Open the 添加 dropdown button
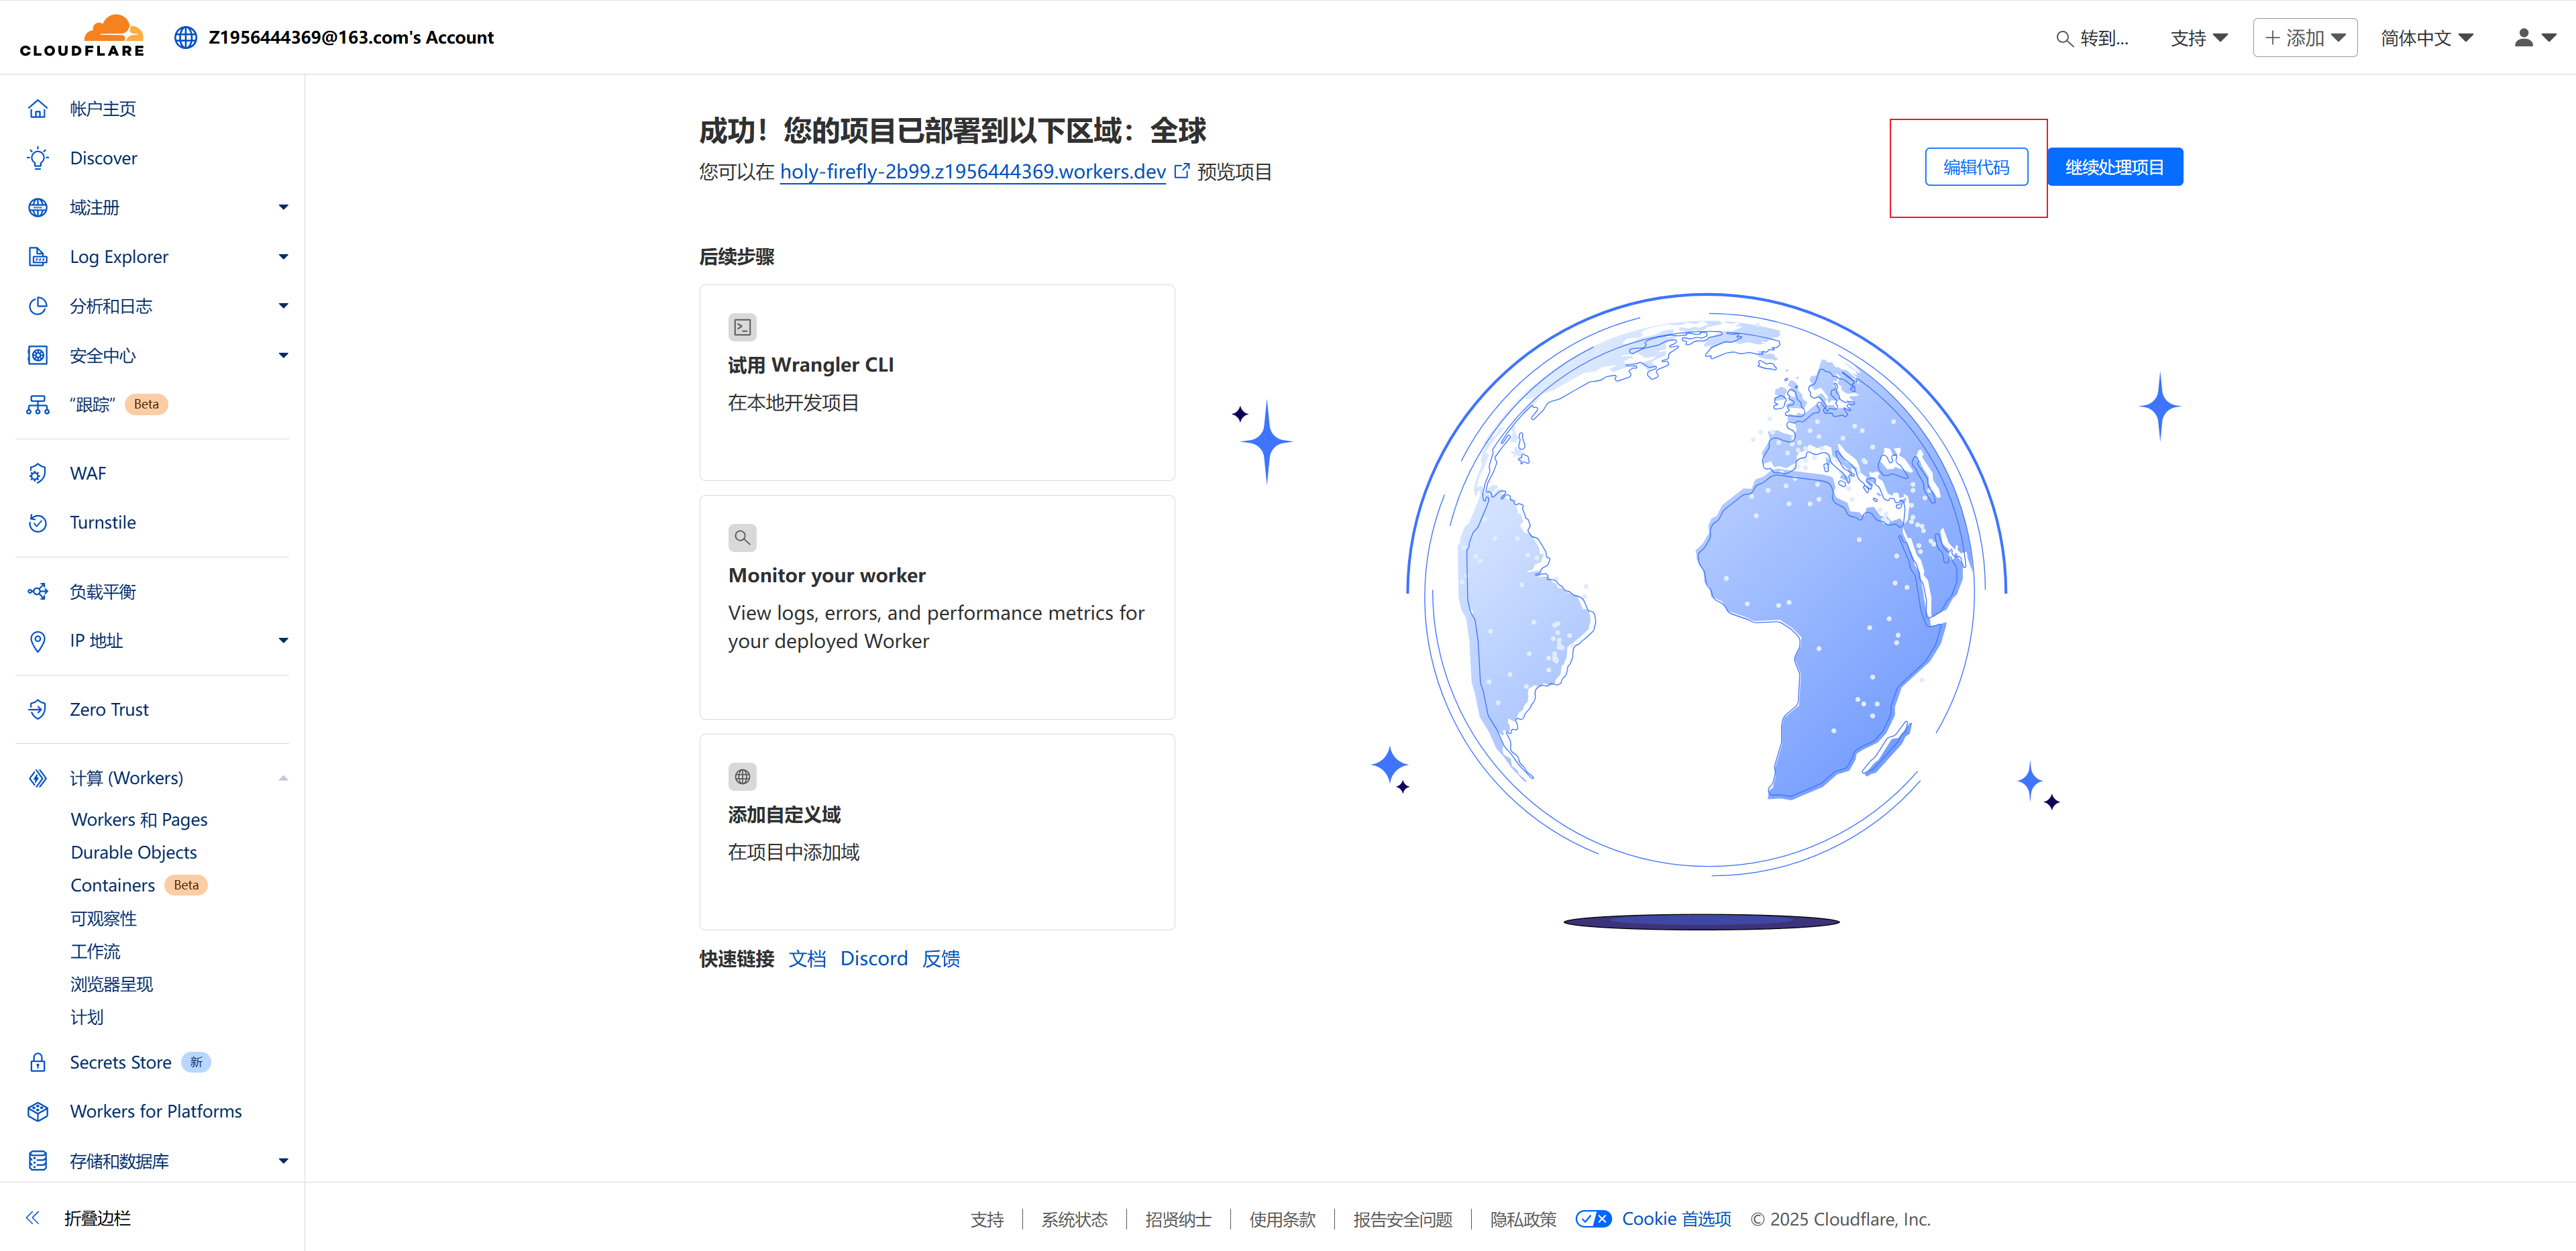The width and height of the screenshot is (2576, 1251). (2304, 38)
